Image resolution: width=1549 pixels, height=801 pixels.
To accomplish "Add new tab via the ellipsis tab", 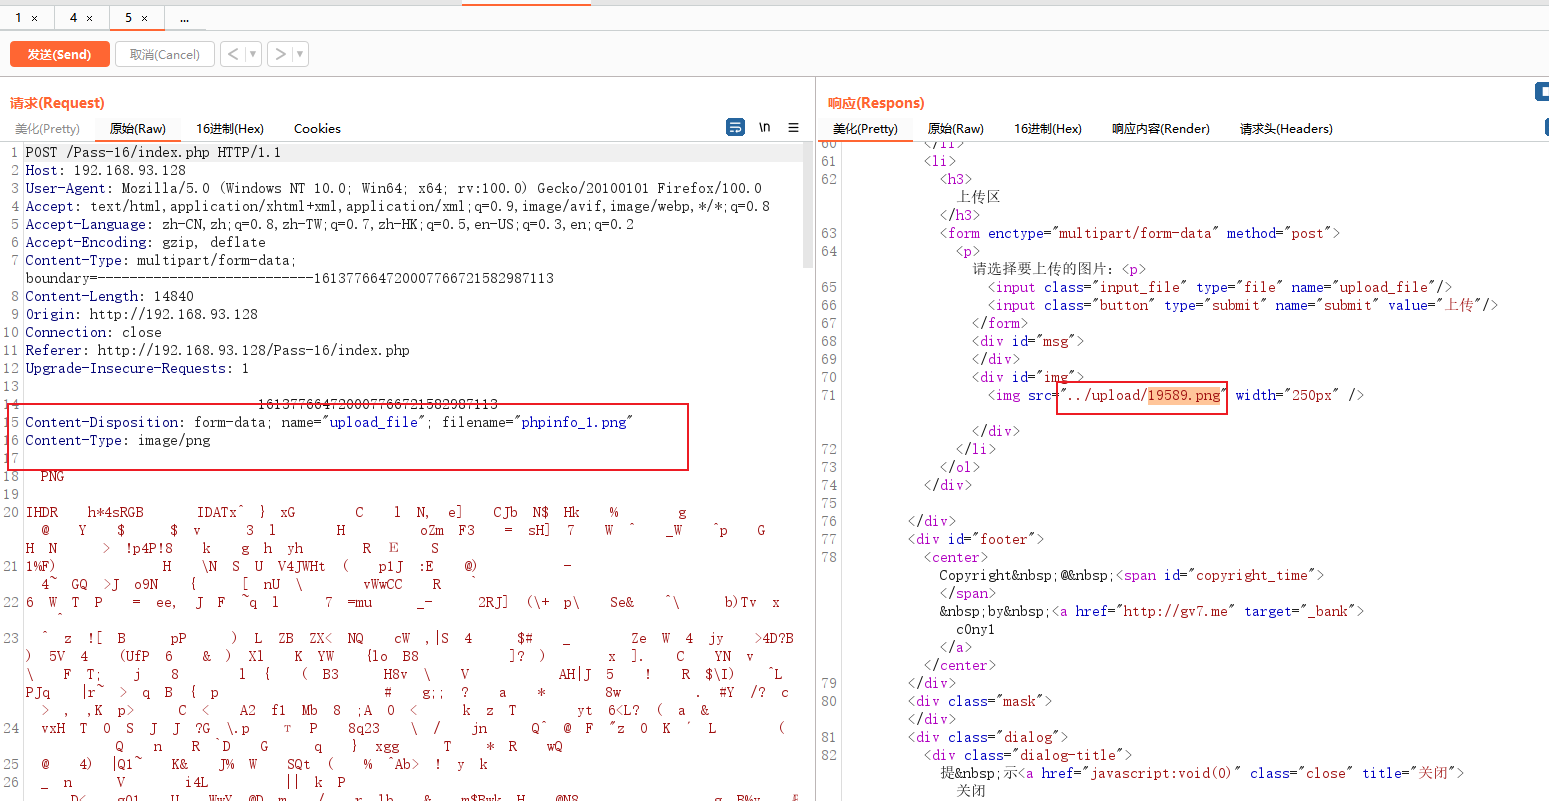I will click(184, 18).
